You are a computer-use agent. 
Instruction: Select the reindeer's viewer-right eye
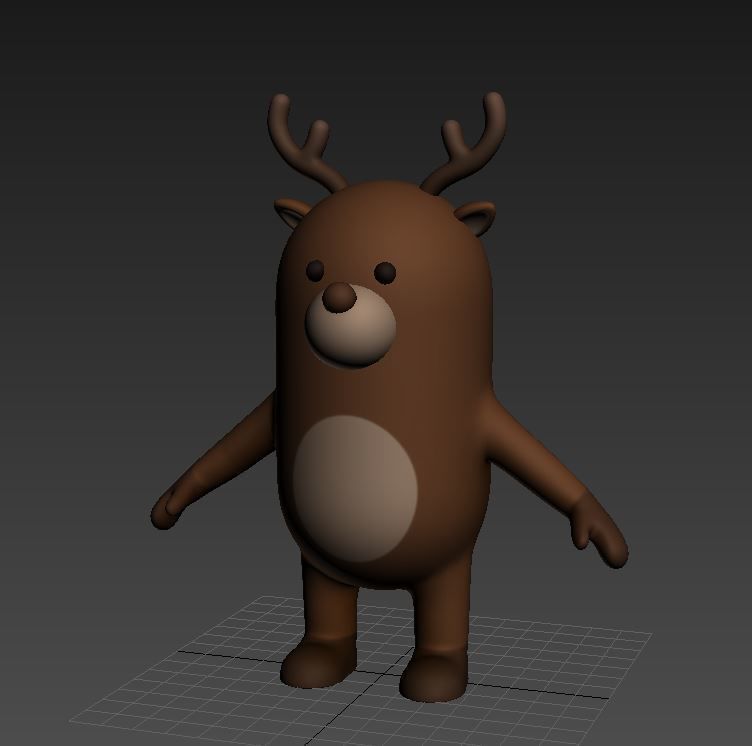click(385, 272)
